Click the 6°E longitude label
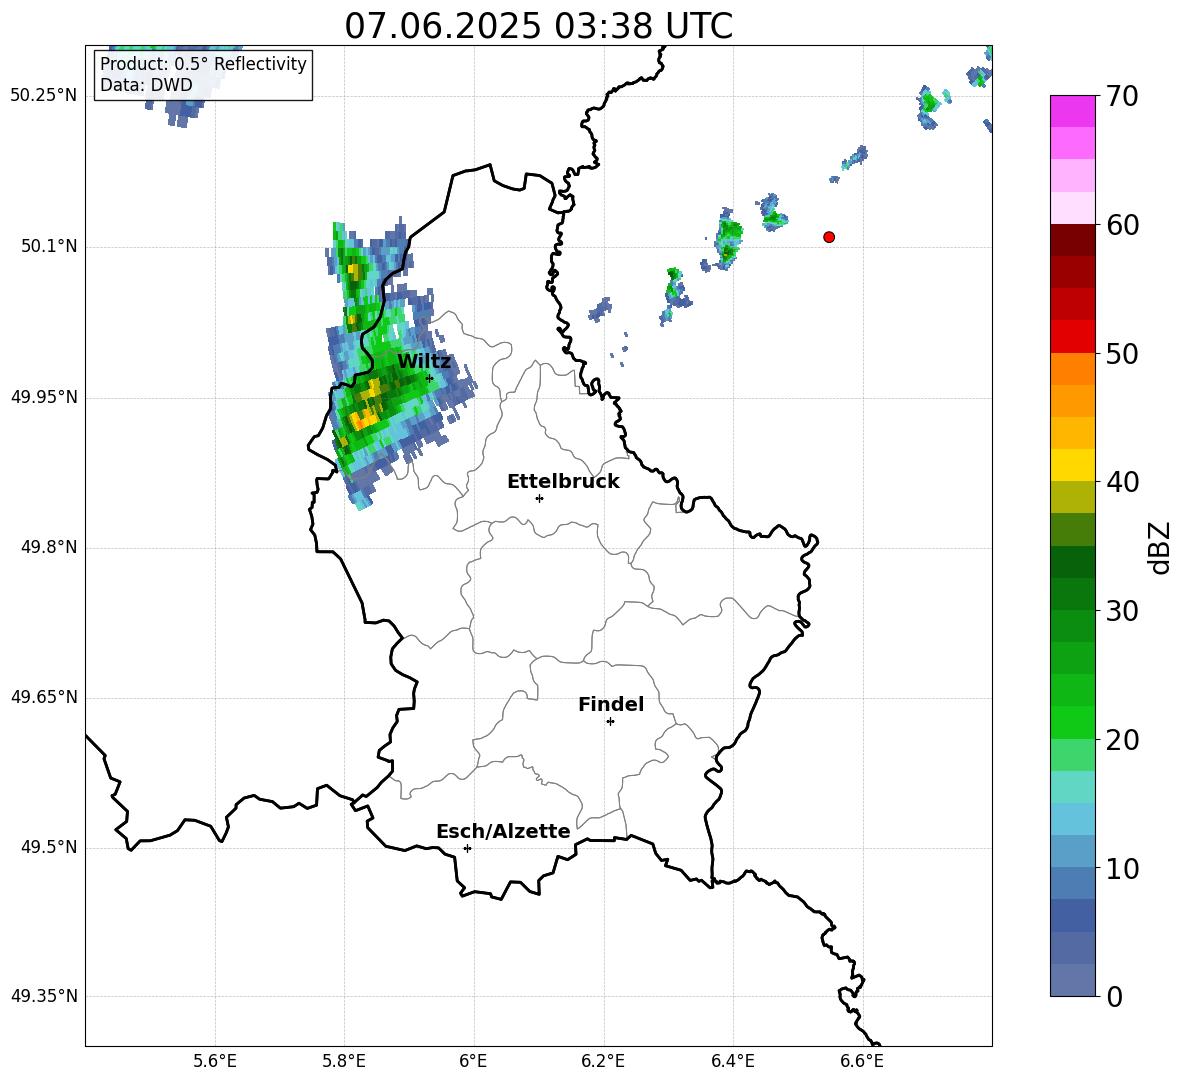The height and width of the screenshot is (1081, 1184). click(x=473, y=1061)
